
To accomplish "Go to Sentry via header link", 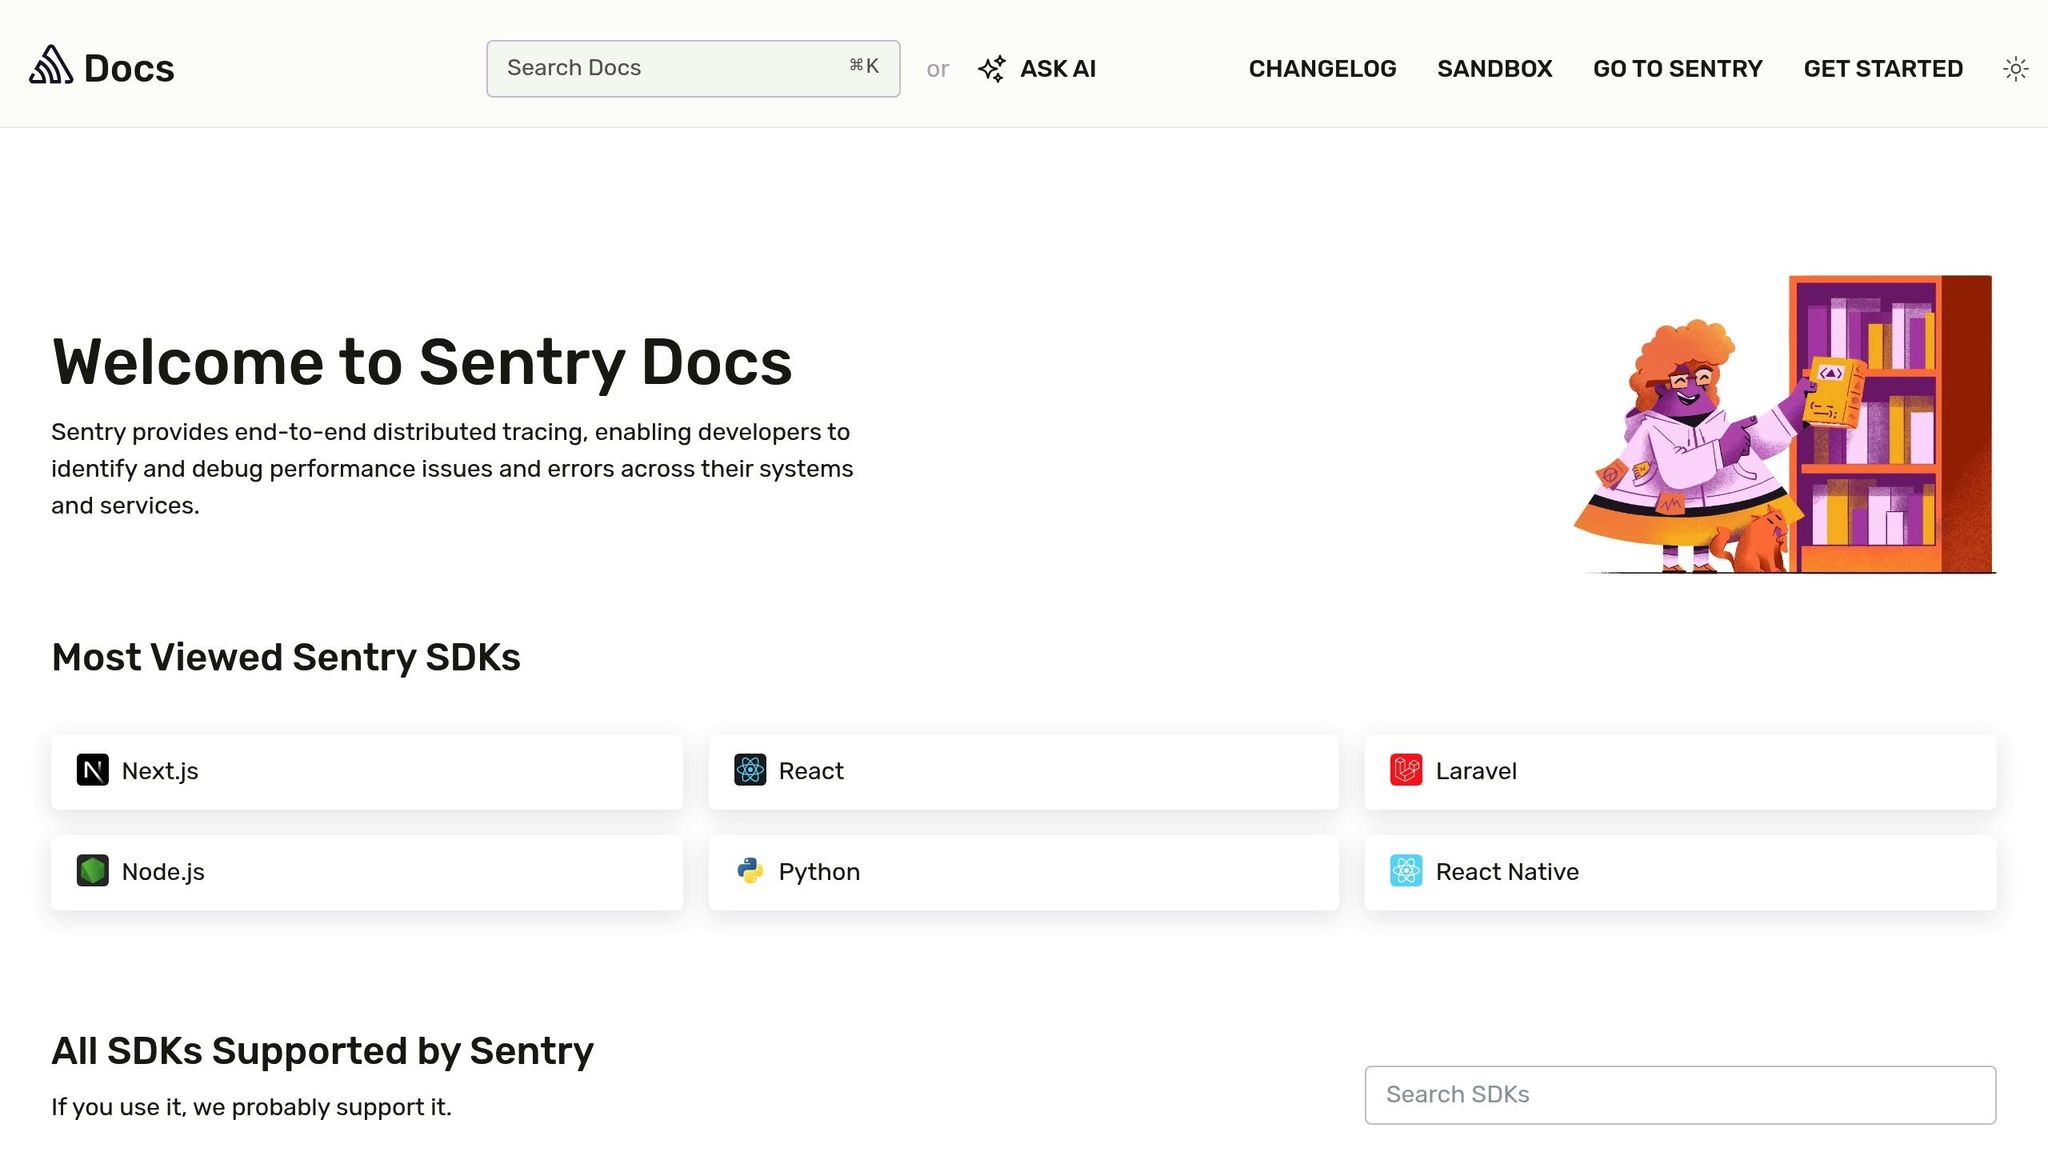I will (1677, 69).
